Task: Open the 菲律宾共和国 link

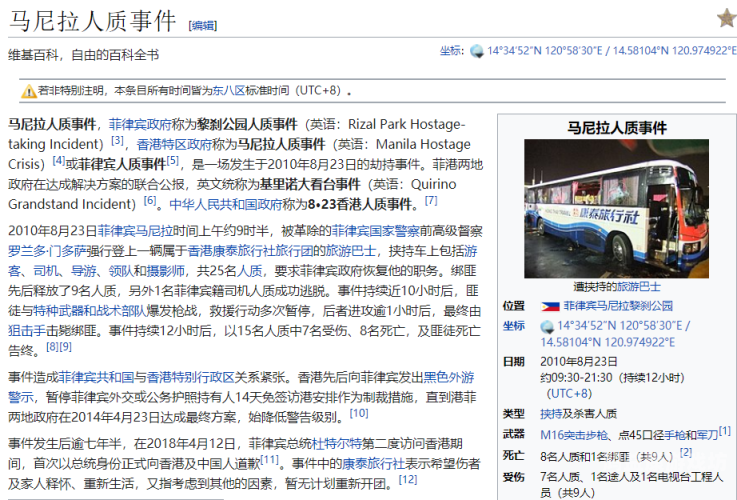Action: point(96,377)
